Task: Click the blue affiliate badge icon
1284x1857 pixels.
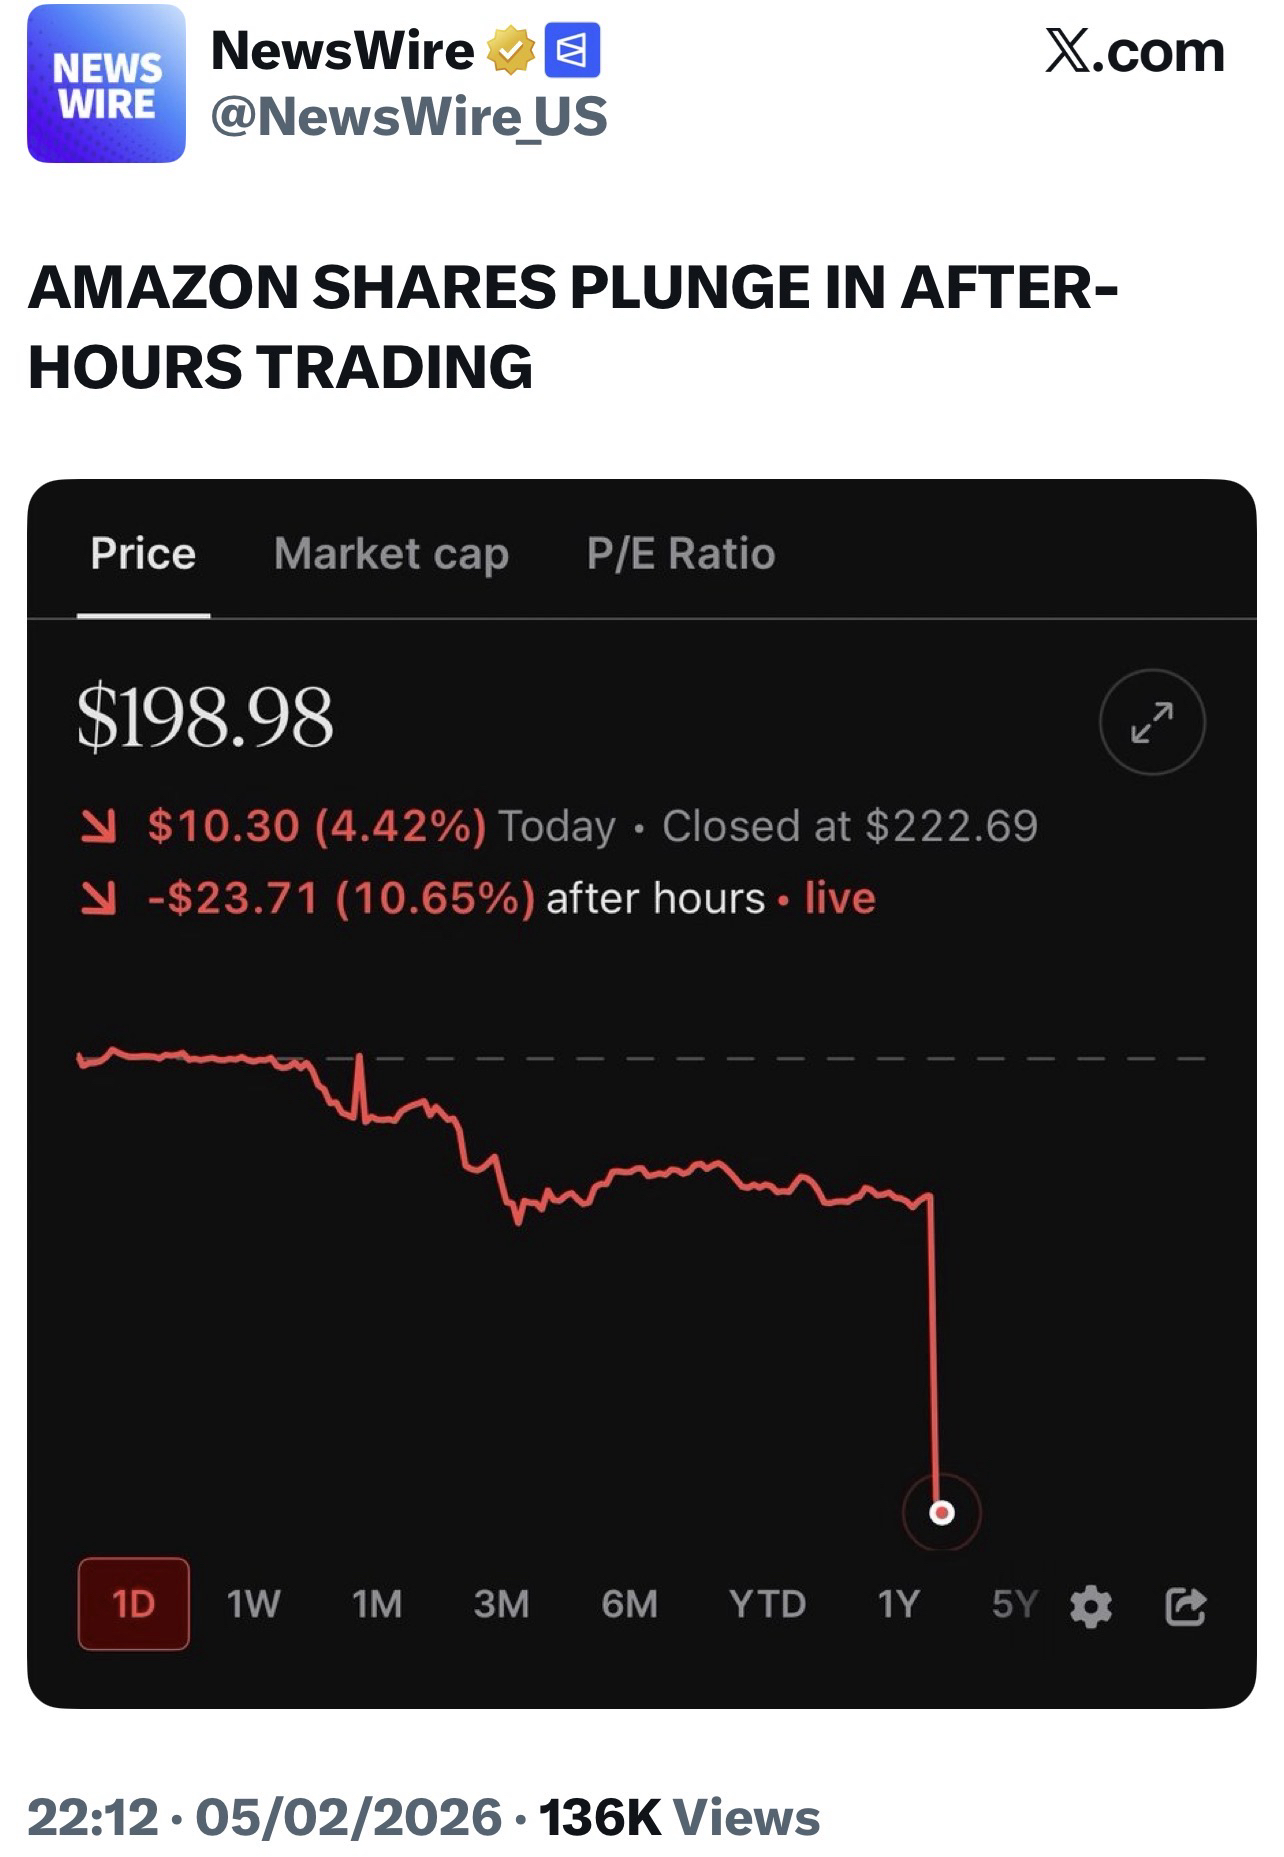Action: pyautogui.click(x=572, y=51)
